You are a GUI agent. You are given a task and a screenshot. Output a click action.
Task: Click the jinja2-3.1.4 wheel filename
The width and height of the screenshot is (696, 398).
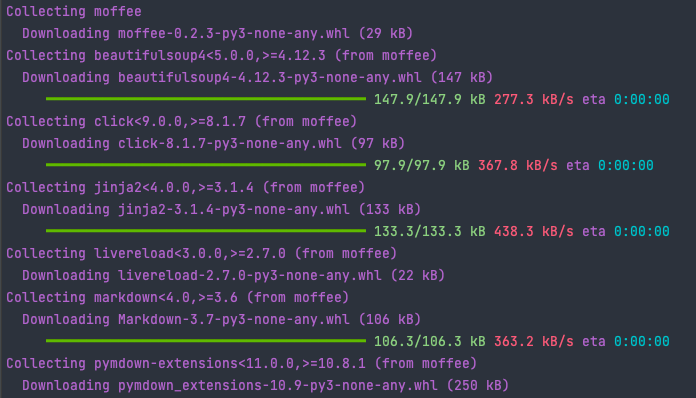tap(233, 209)
